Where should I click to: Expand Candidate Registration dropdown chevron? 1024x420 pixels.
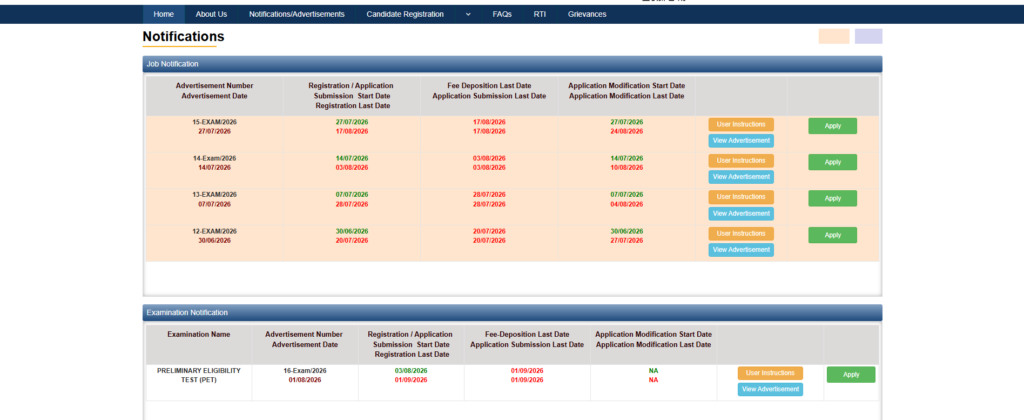pyautogui.click(x=468, y=14)
